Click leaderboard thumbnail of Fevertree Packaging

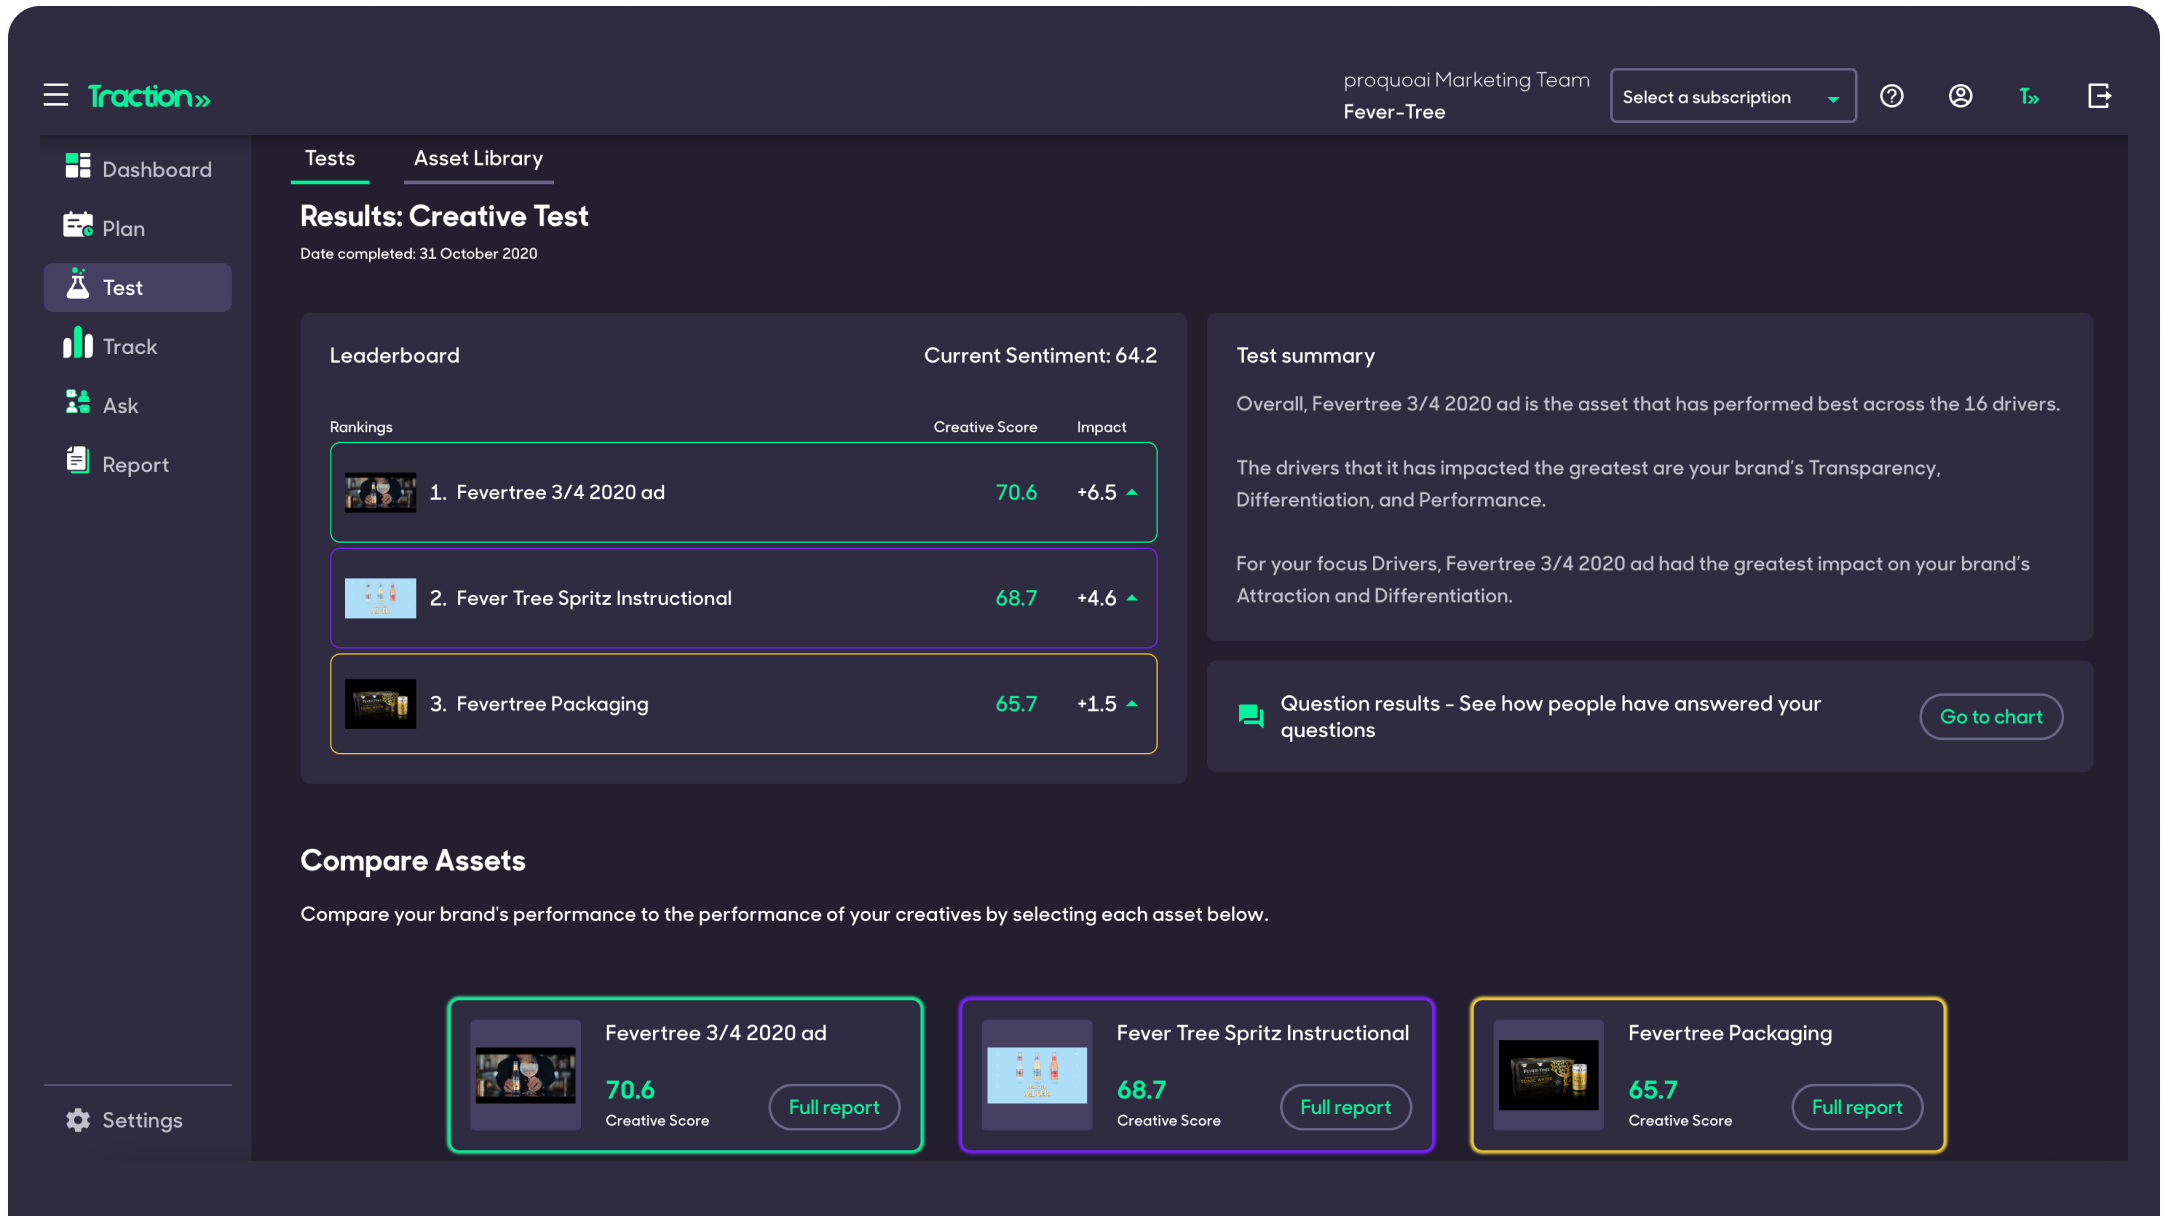click(x=380, y=704)
